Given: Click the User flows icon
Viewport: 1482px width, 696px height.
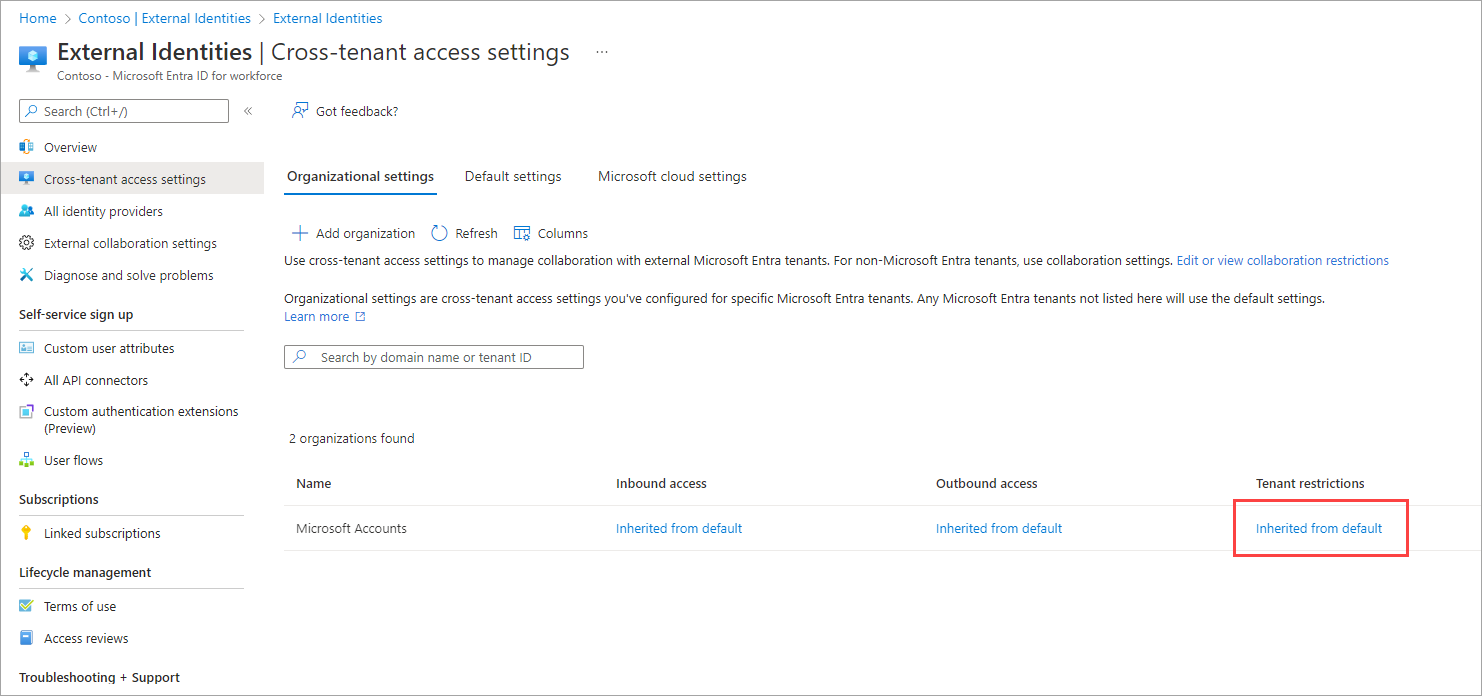Looking at the screenshot, I should click(27, 460).
